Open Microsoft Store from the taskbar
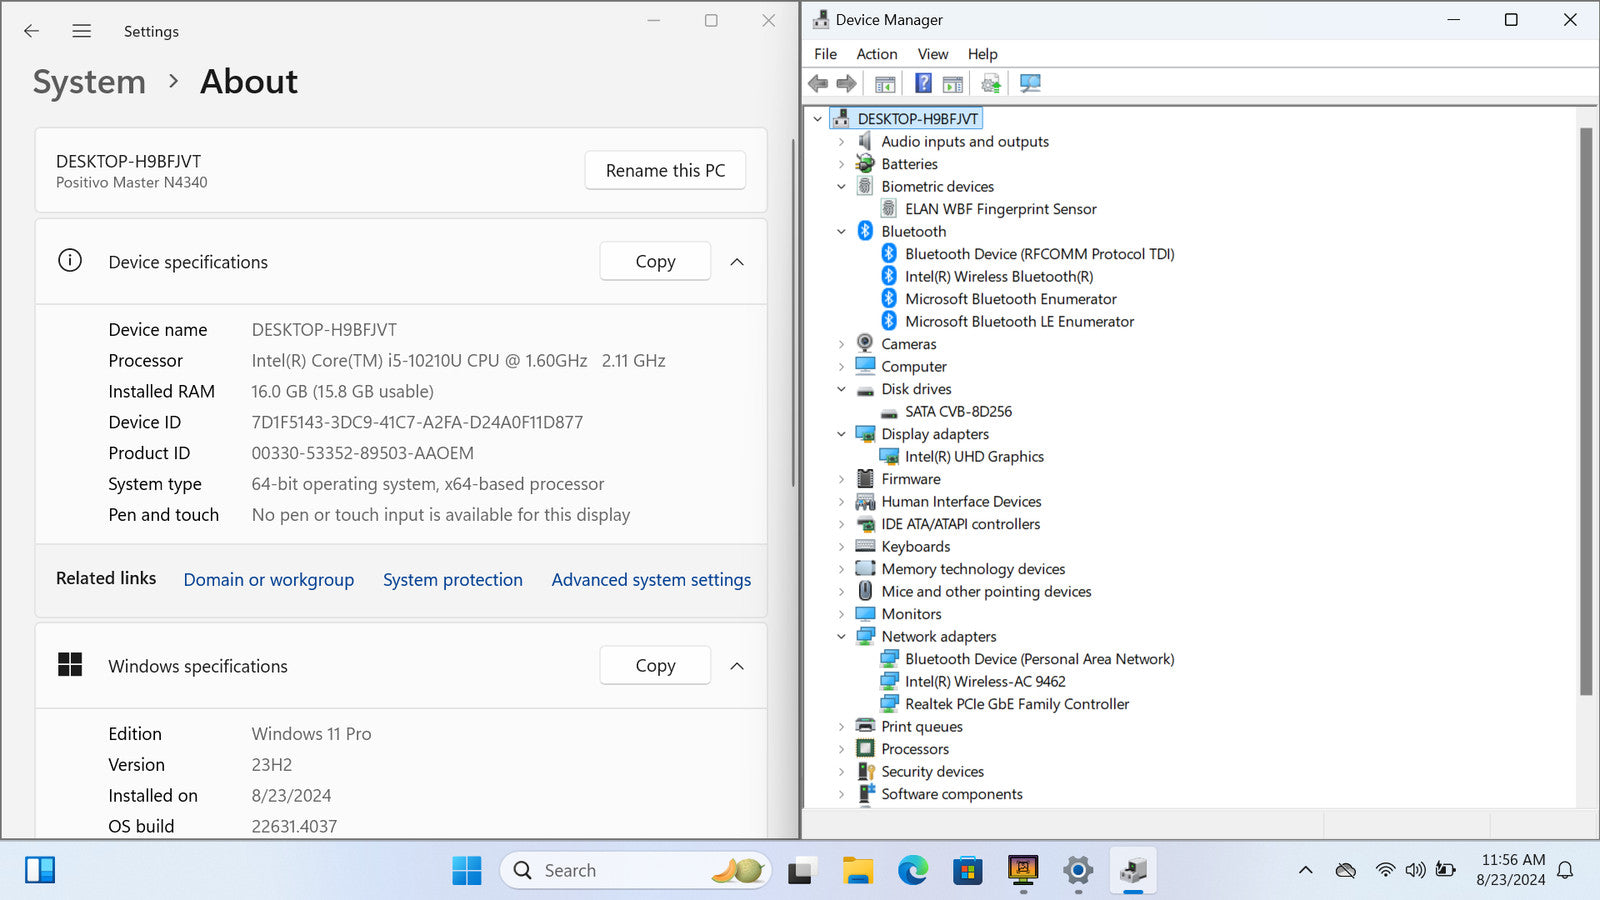The width and height of the screenshot is (1600, 900). (x=967, y=871)
